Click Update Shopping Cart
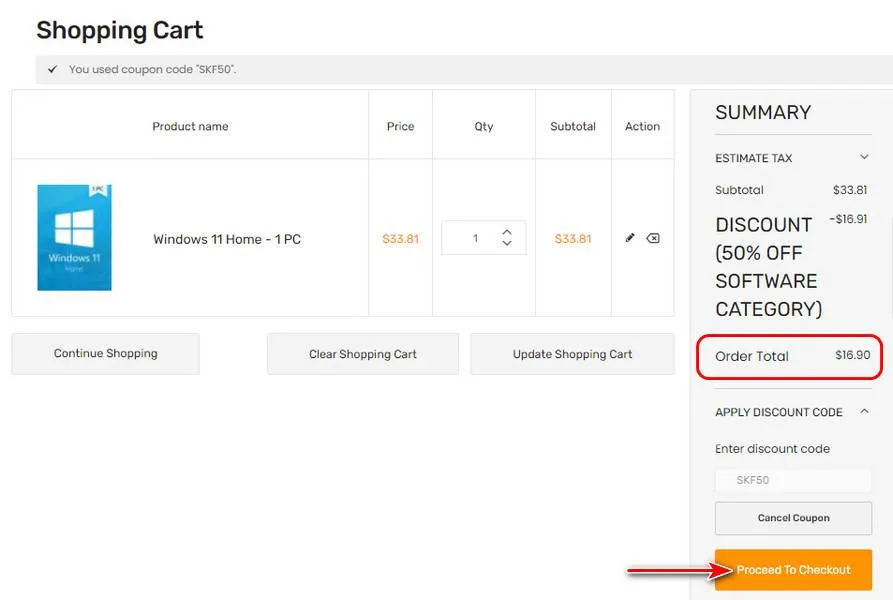Image resolution: width=893 pixels, height=600 pixels. pos(572,354)
